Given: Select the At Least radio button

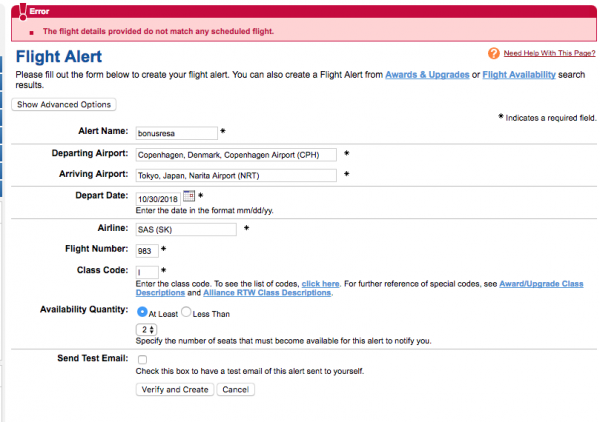Looking at the screenshot, I should pyautogui.click(x=141, y=312).
